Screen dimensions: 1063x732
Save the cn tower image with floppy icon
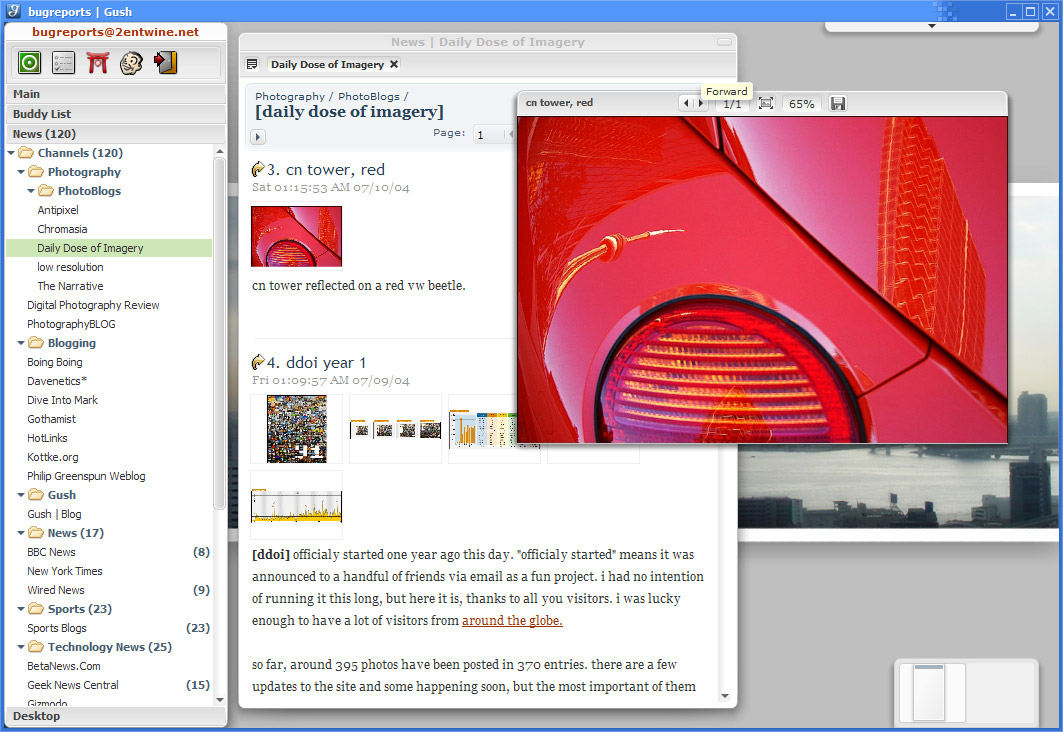838,103
